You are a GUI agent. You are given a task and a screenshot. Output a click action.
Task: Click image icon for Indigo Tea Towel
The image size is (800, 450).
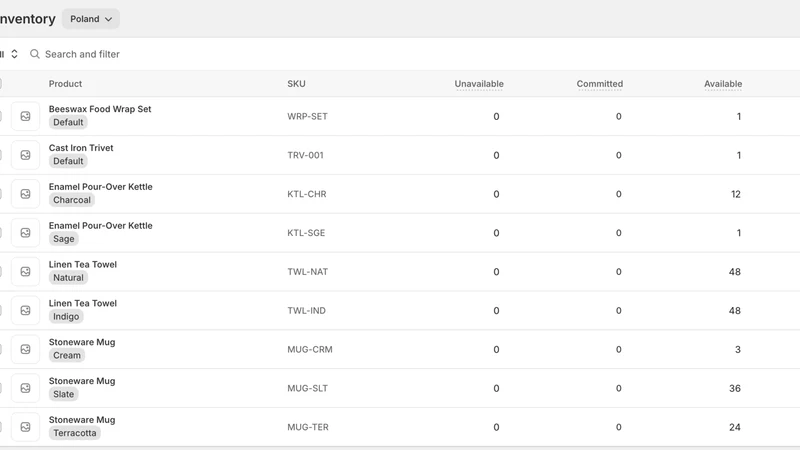click(x=26, y=310)
